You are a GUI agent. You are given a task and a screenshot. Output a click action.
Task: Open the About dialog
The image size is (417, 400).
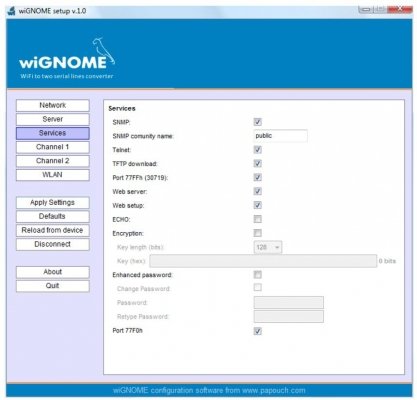(53, 272)
